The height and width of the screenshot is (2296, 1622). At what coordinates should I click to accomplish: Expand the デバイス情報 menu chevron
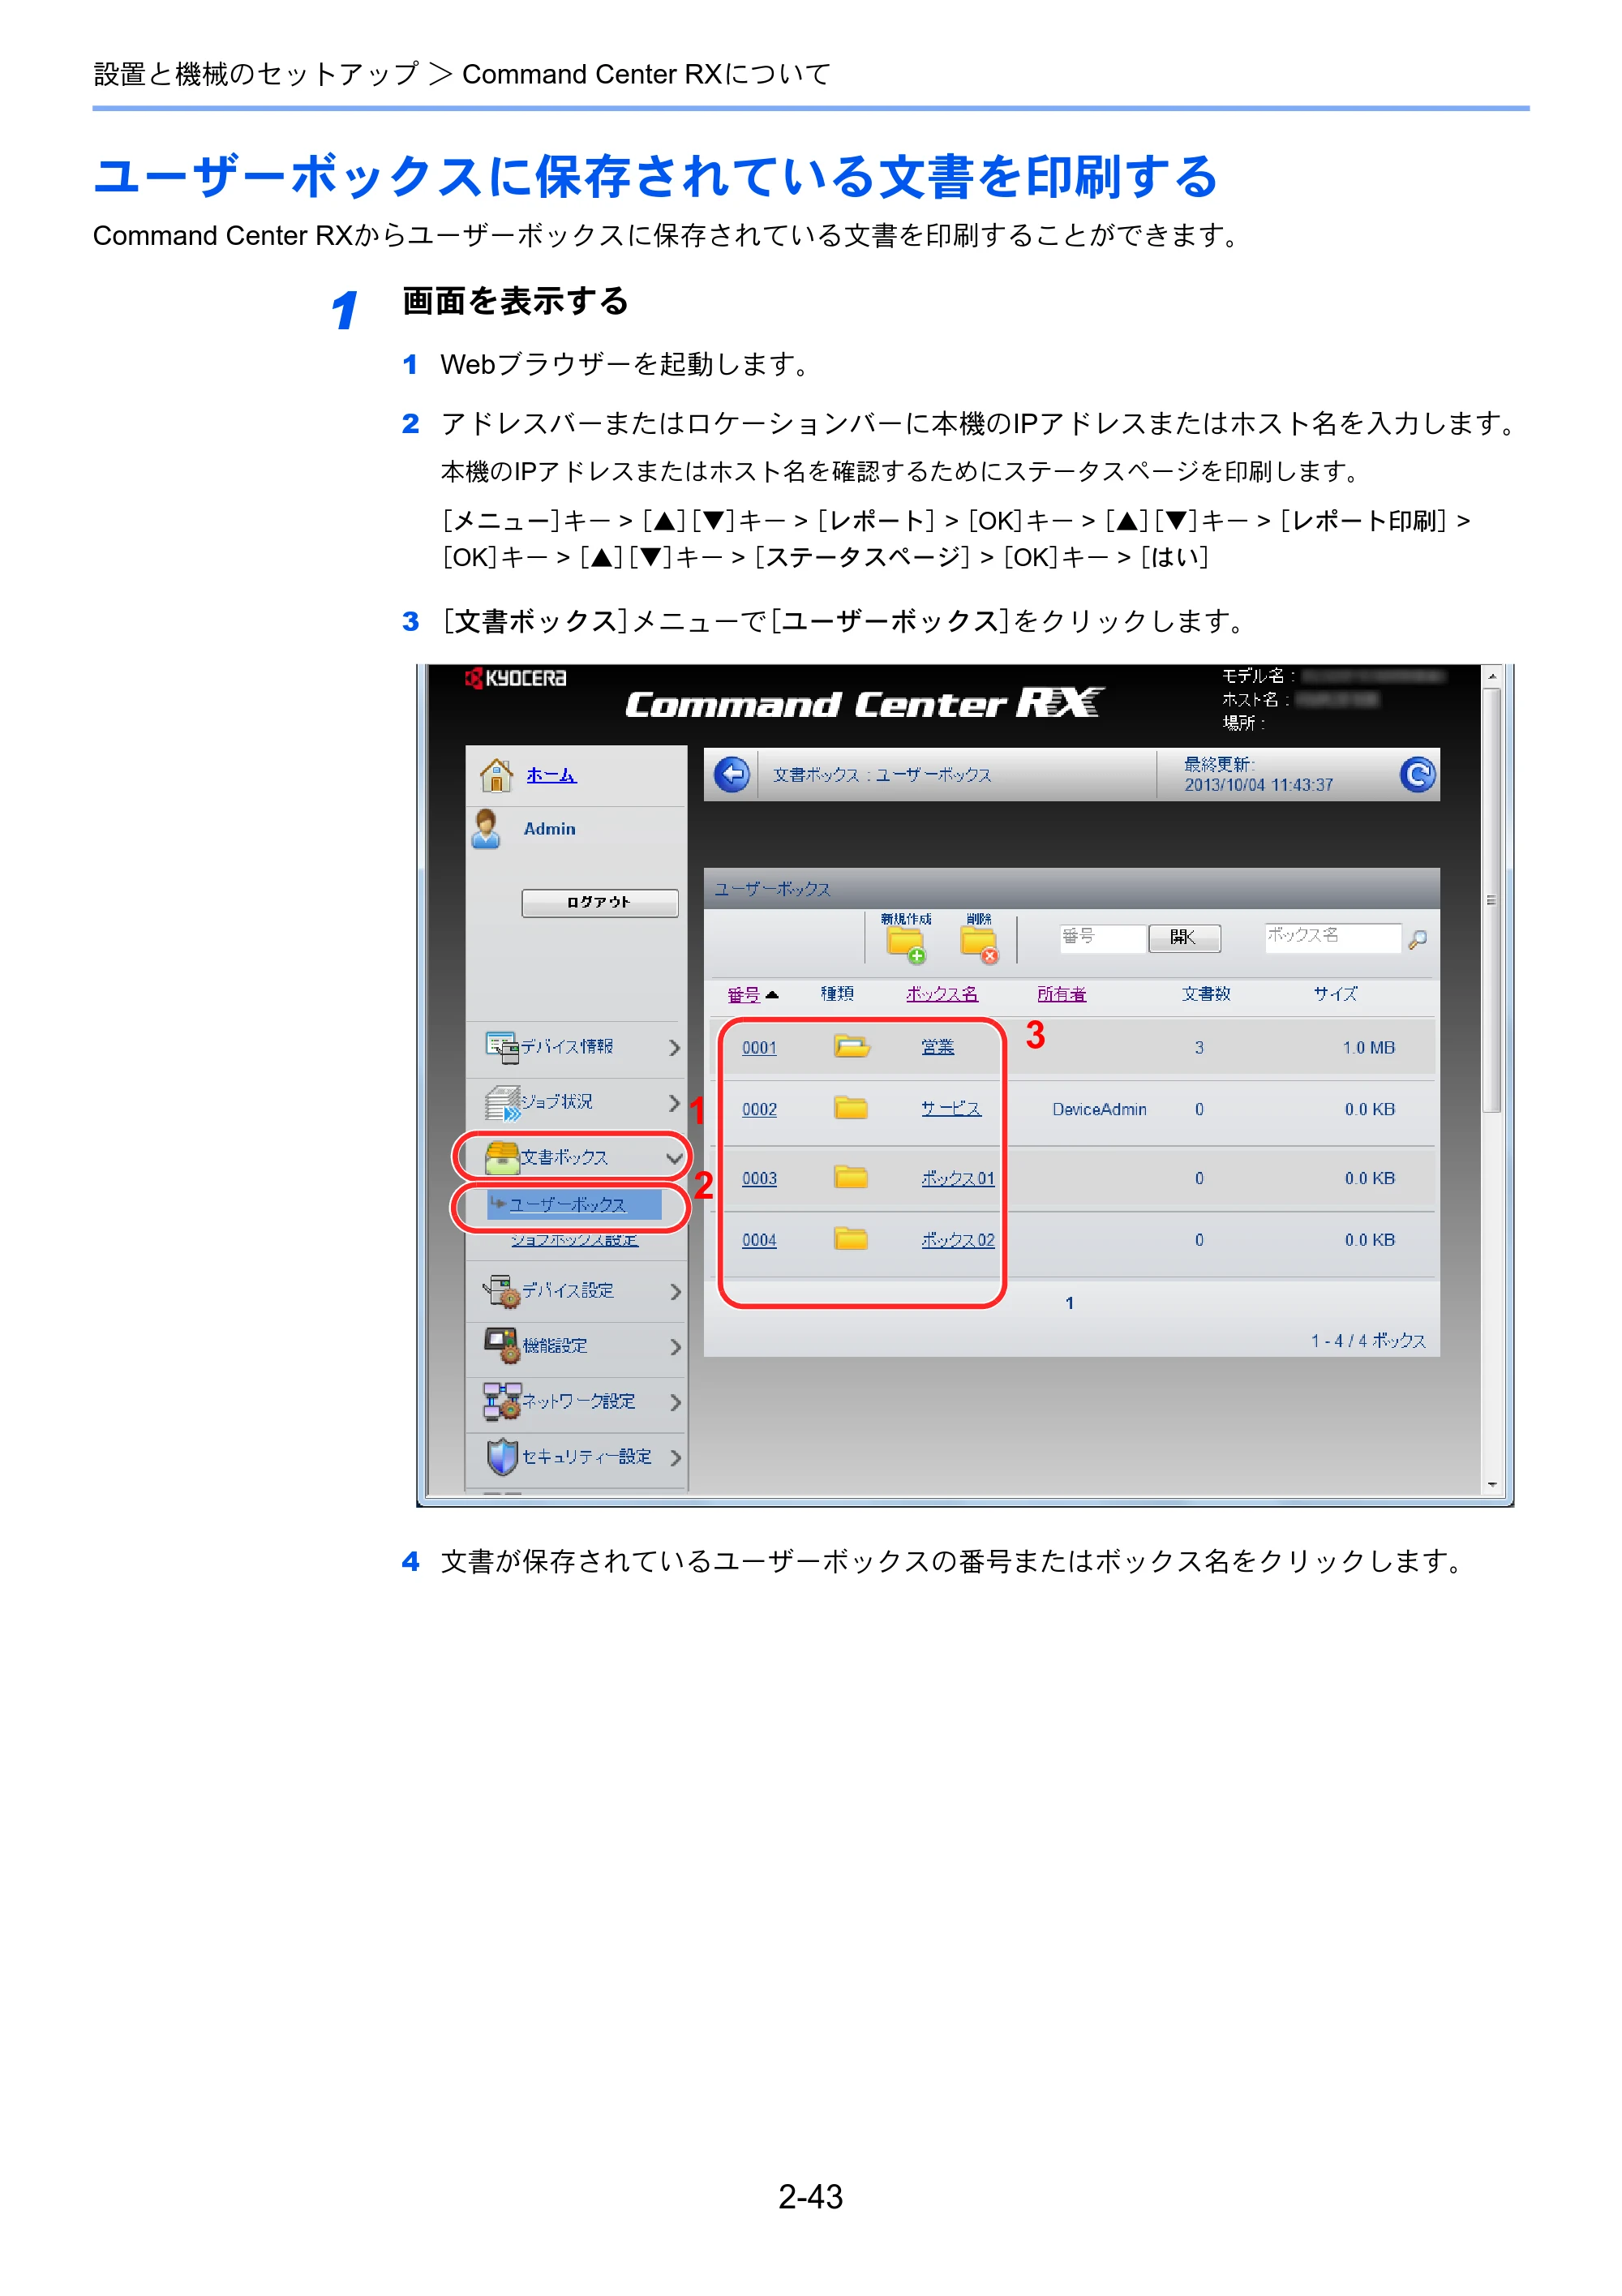click(x=675, y=1047)
